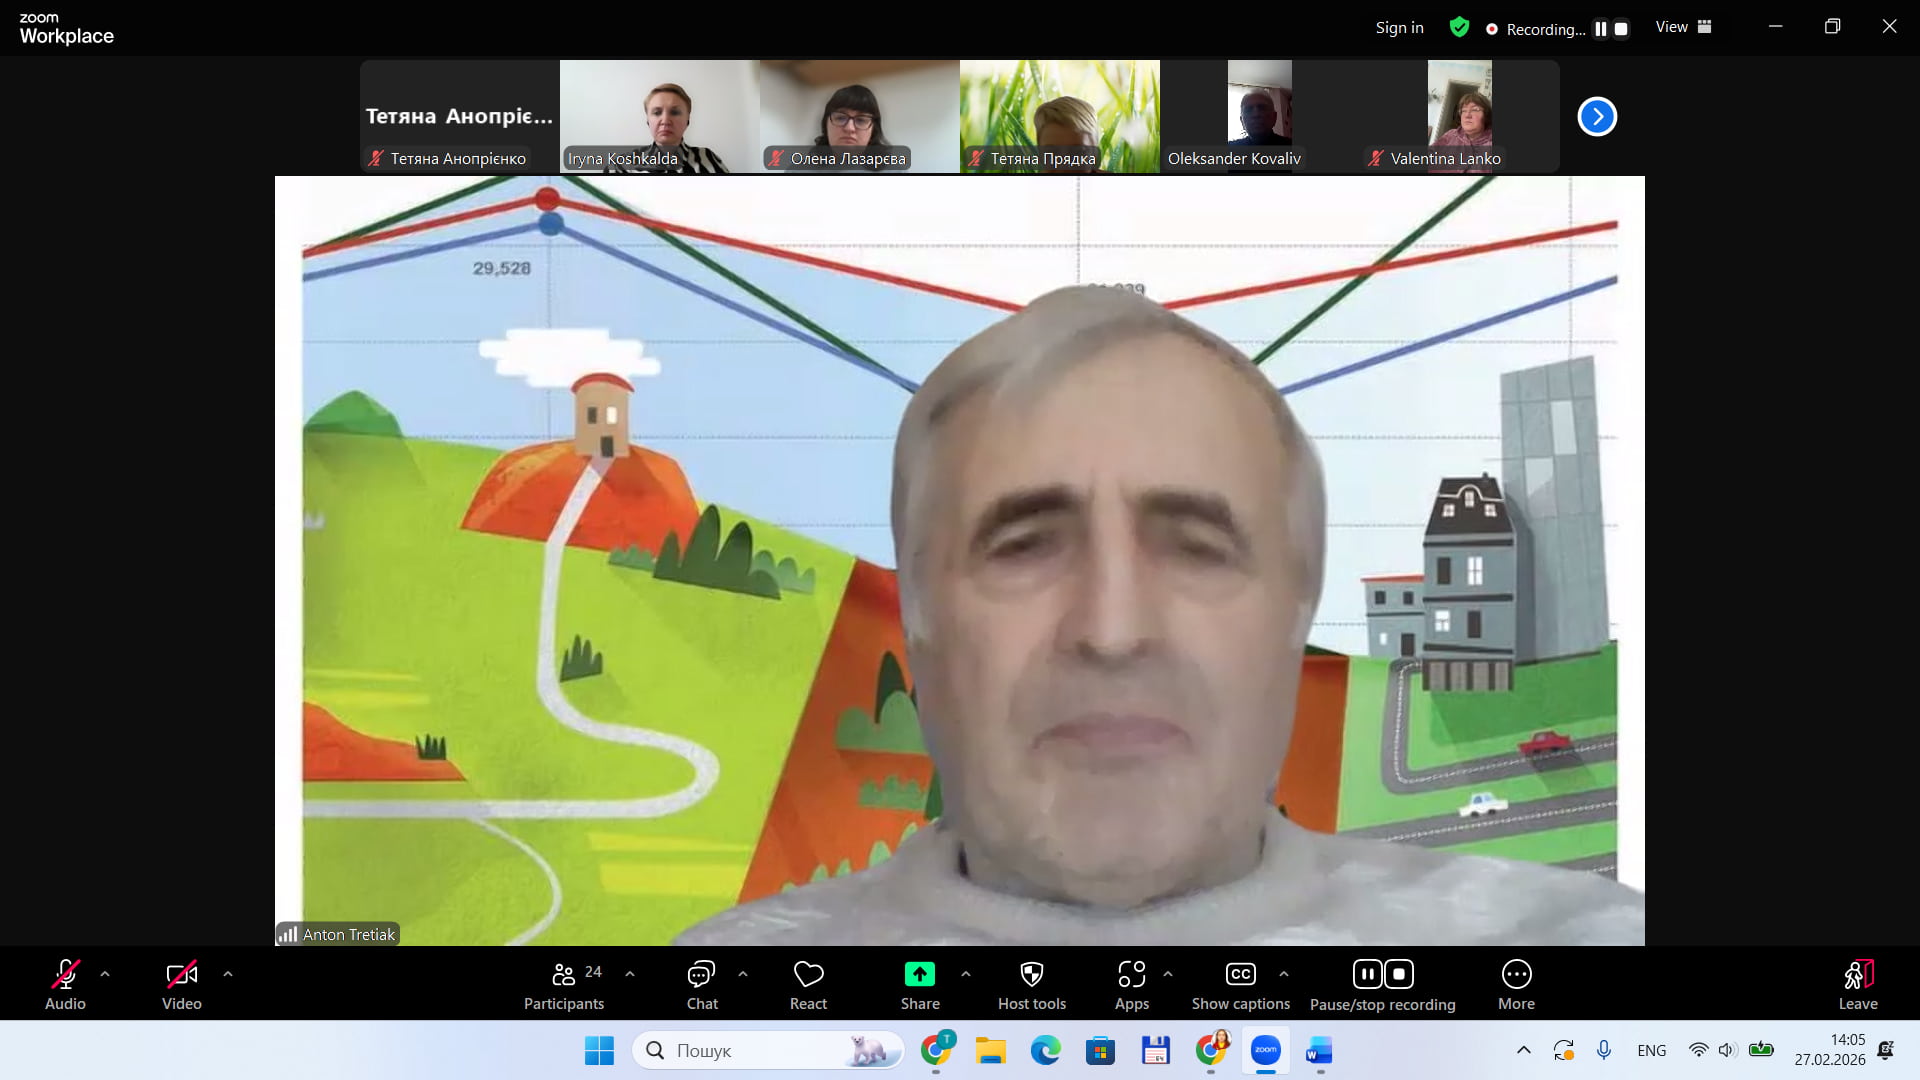
Task: Unmute the Audio microphone
Action: coord(65,974)
